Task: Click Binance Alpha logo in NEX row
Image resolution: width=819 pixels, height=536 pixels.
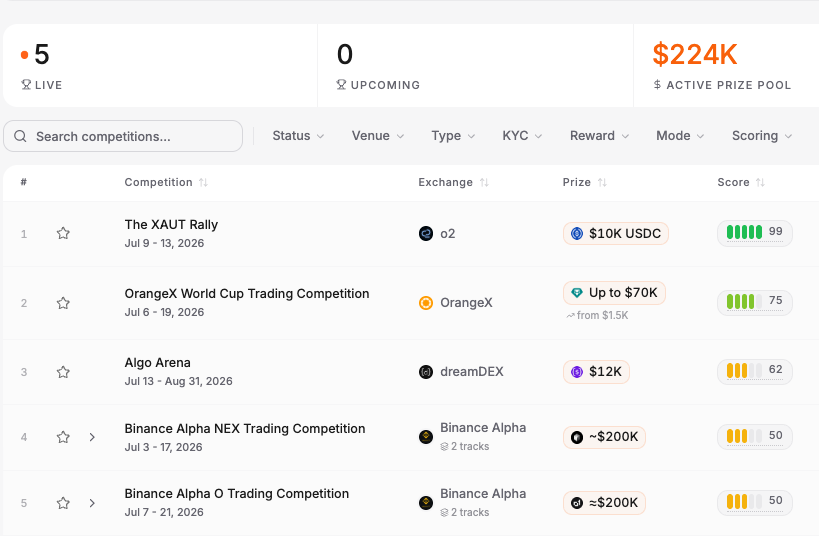Action: point(426,437)
